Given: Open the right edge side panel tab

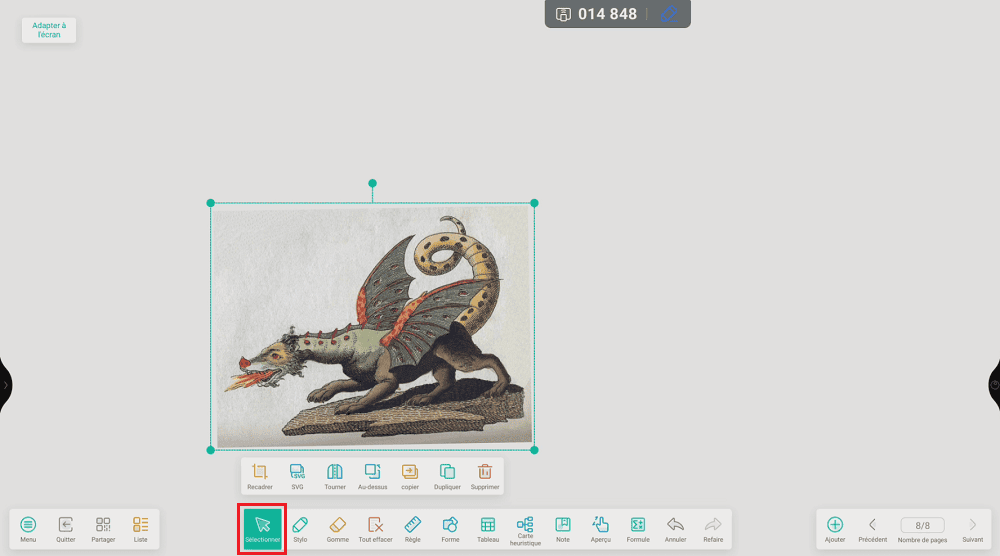Looking at the screenshot, I should (x=994, y=385).
